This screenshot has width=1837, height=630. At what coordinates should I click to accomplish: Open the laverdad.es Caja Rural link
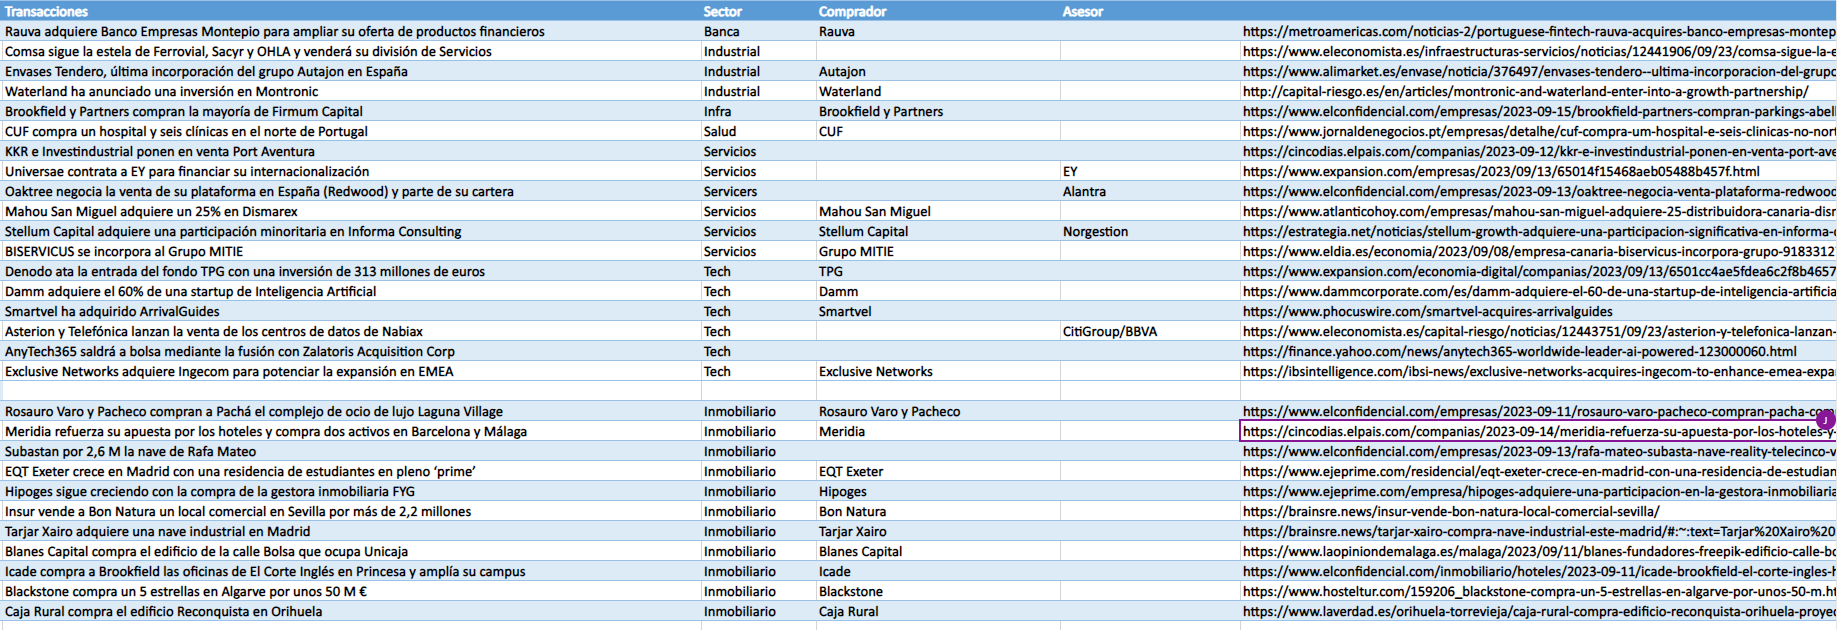tap(1538, 611)
